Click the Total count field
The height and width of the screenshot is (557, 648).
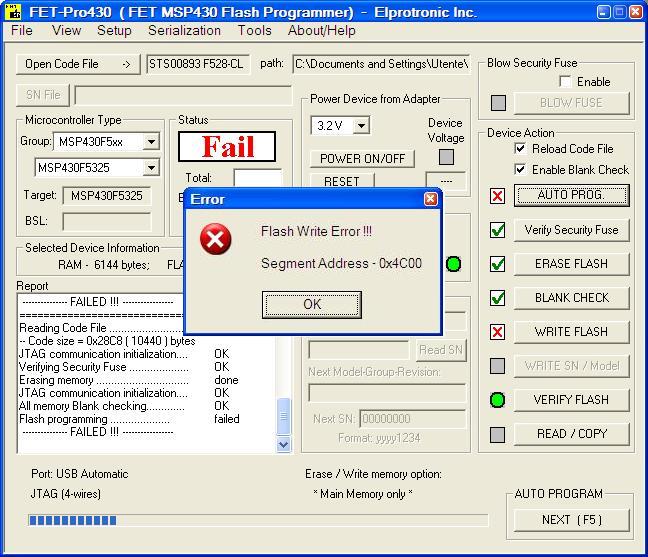(258, 178)
